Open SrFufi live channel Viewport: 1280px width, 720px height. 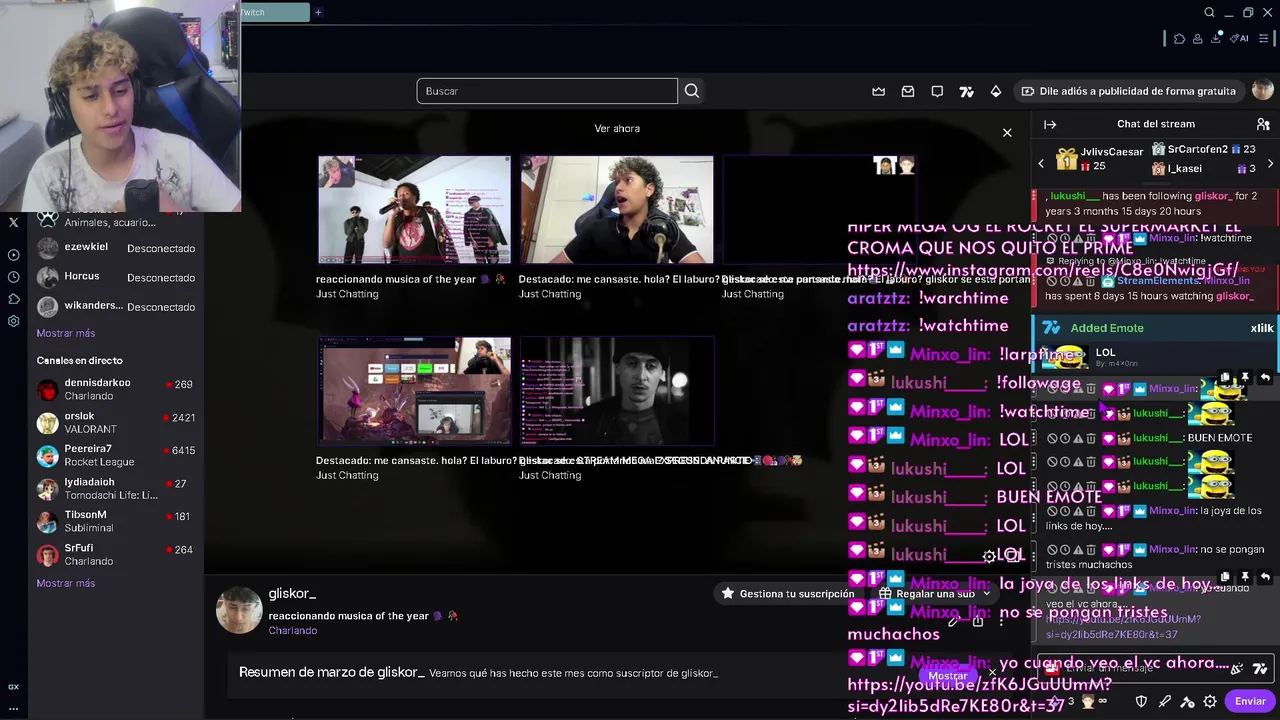115,554
